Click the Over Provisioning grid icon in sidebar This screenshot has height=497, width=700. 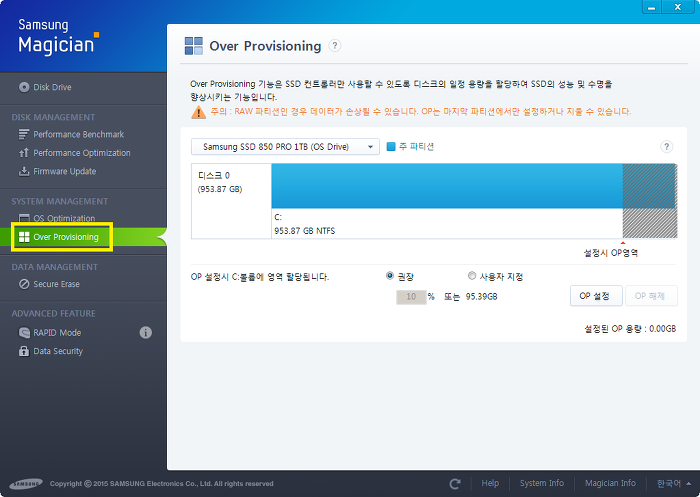(x=24, y=237)
